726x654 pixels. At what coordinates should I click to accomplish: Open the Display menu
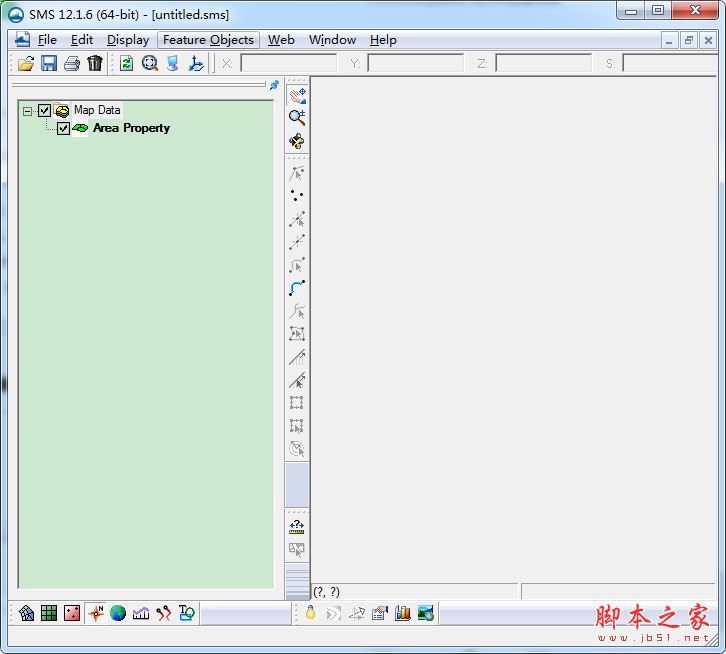(x=128, y=40)
